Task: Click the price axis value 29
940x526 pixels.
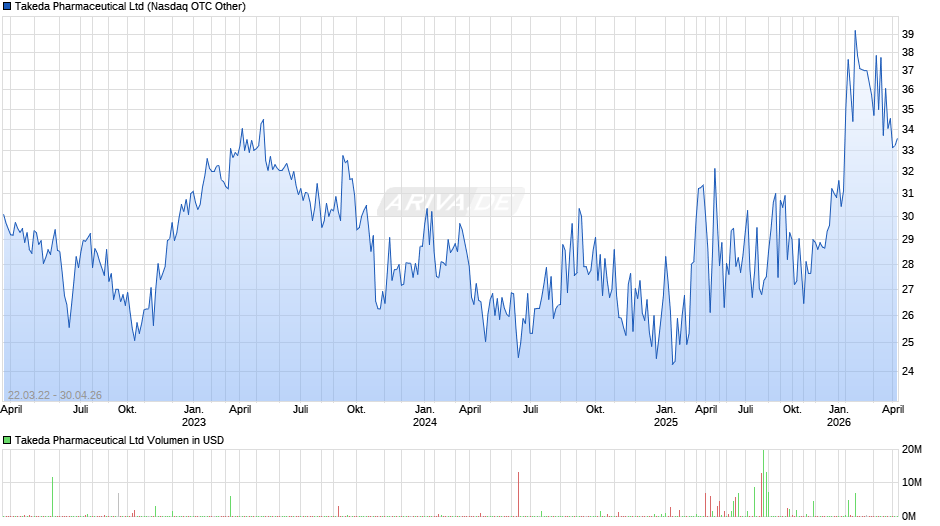Action: tap(908, 239)
